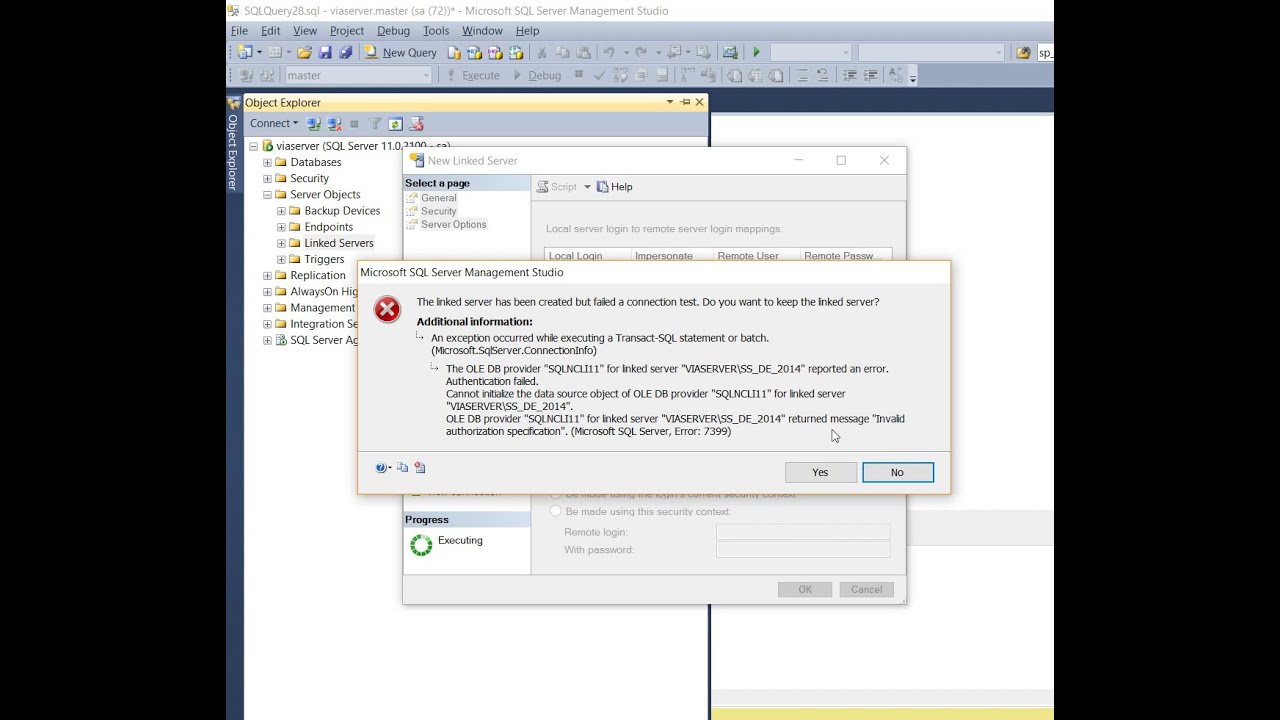Screen dimensions: 1280x720
Task: Open the Tools menu
Action: (436, 31)
